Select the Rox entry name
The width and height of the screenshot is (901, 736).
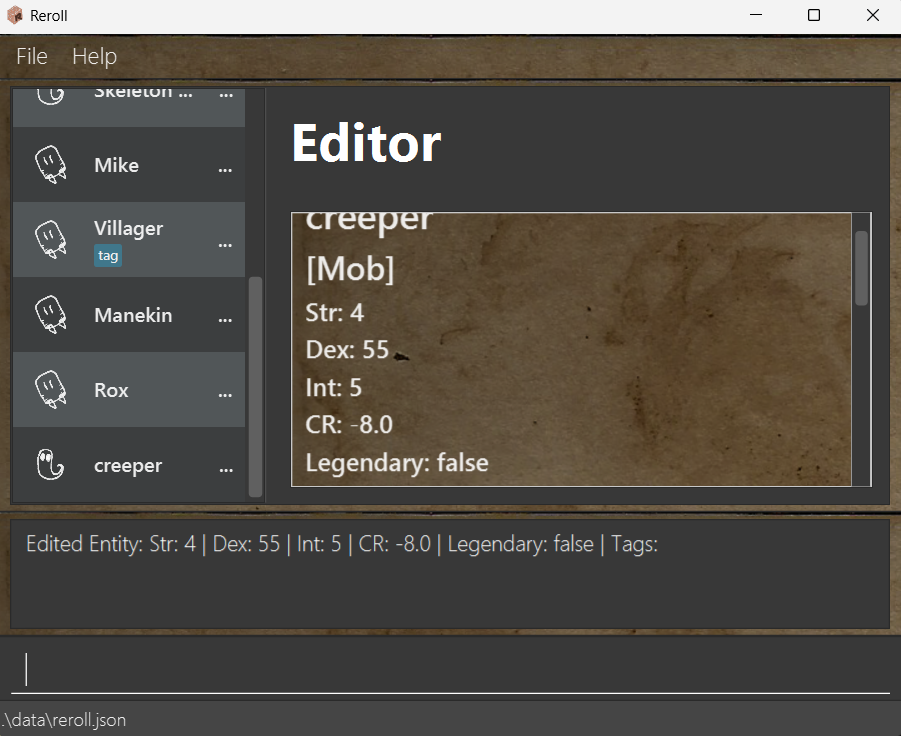tap(111, 391)
